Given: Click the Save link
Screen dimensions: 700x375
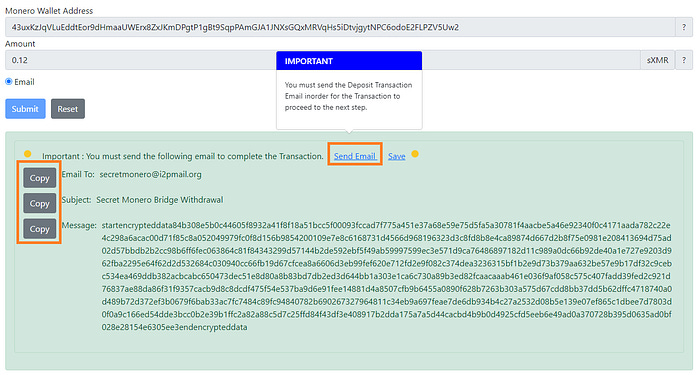Looking at the screenshot, I should [396, 156].
